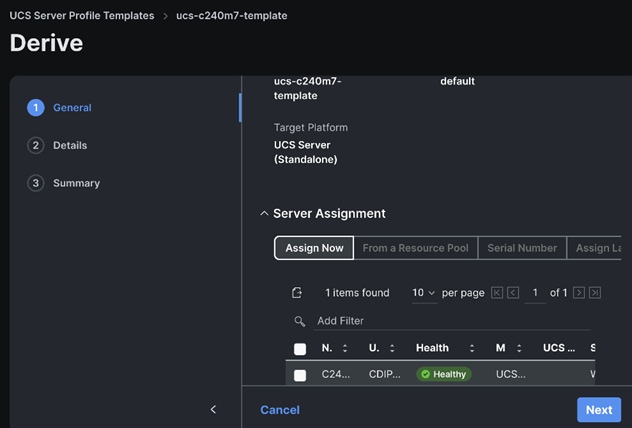Check the C24... server row checkbox

pyautogui.click(x=300, y=375)
